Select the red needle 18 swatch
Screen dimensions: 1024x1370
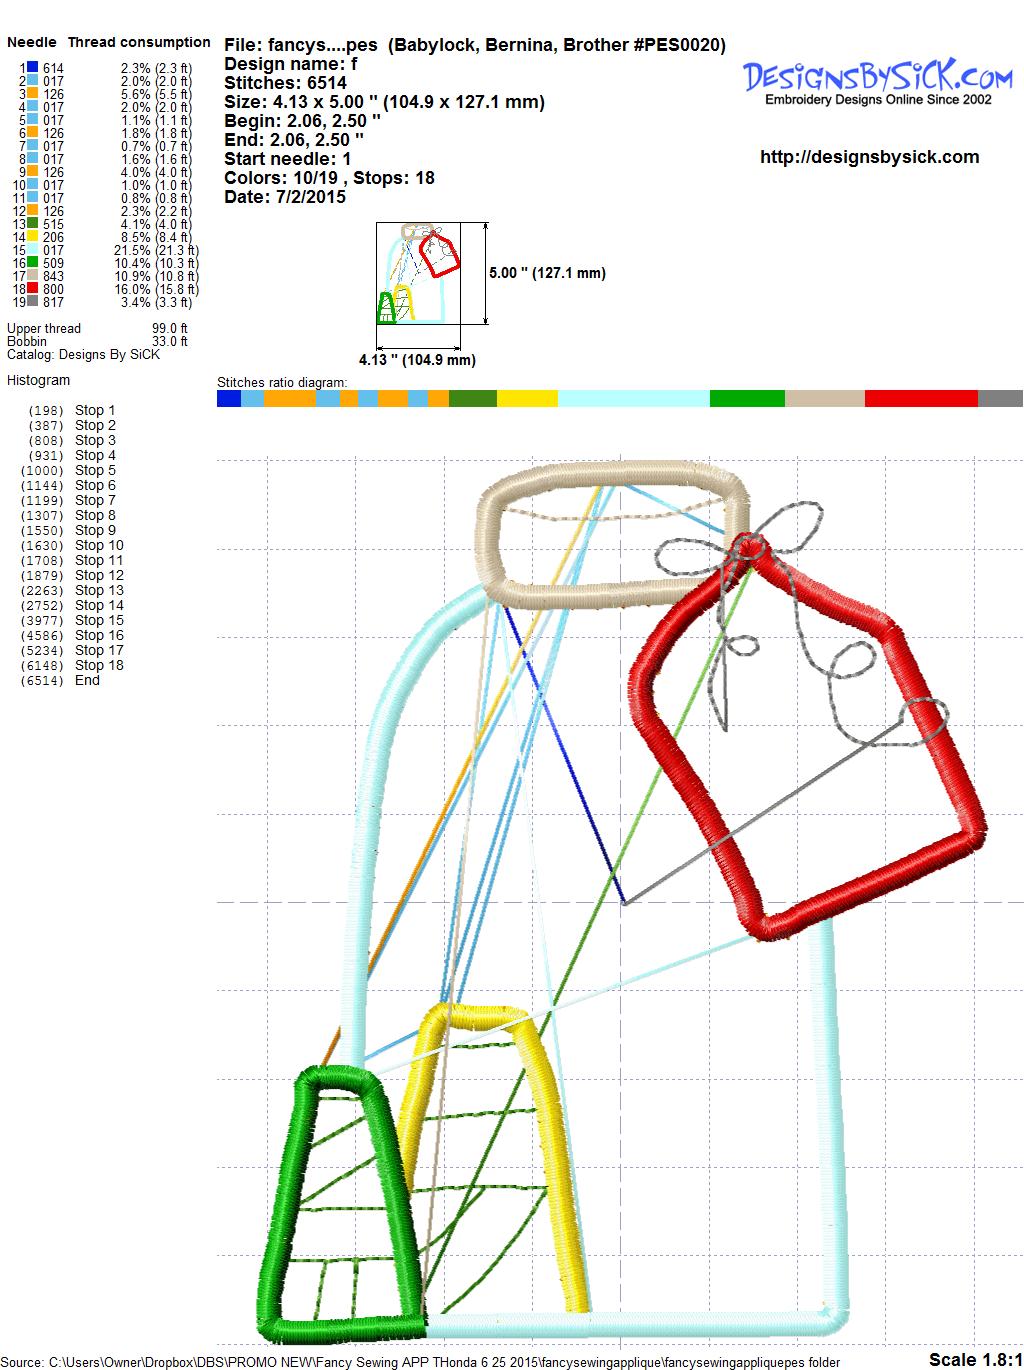click(x=33, y=289)
